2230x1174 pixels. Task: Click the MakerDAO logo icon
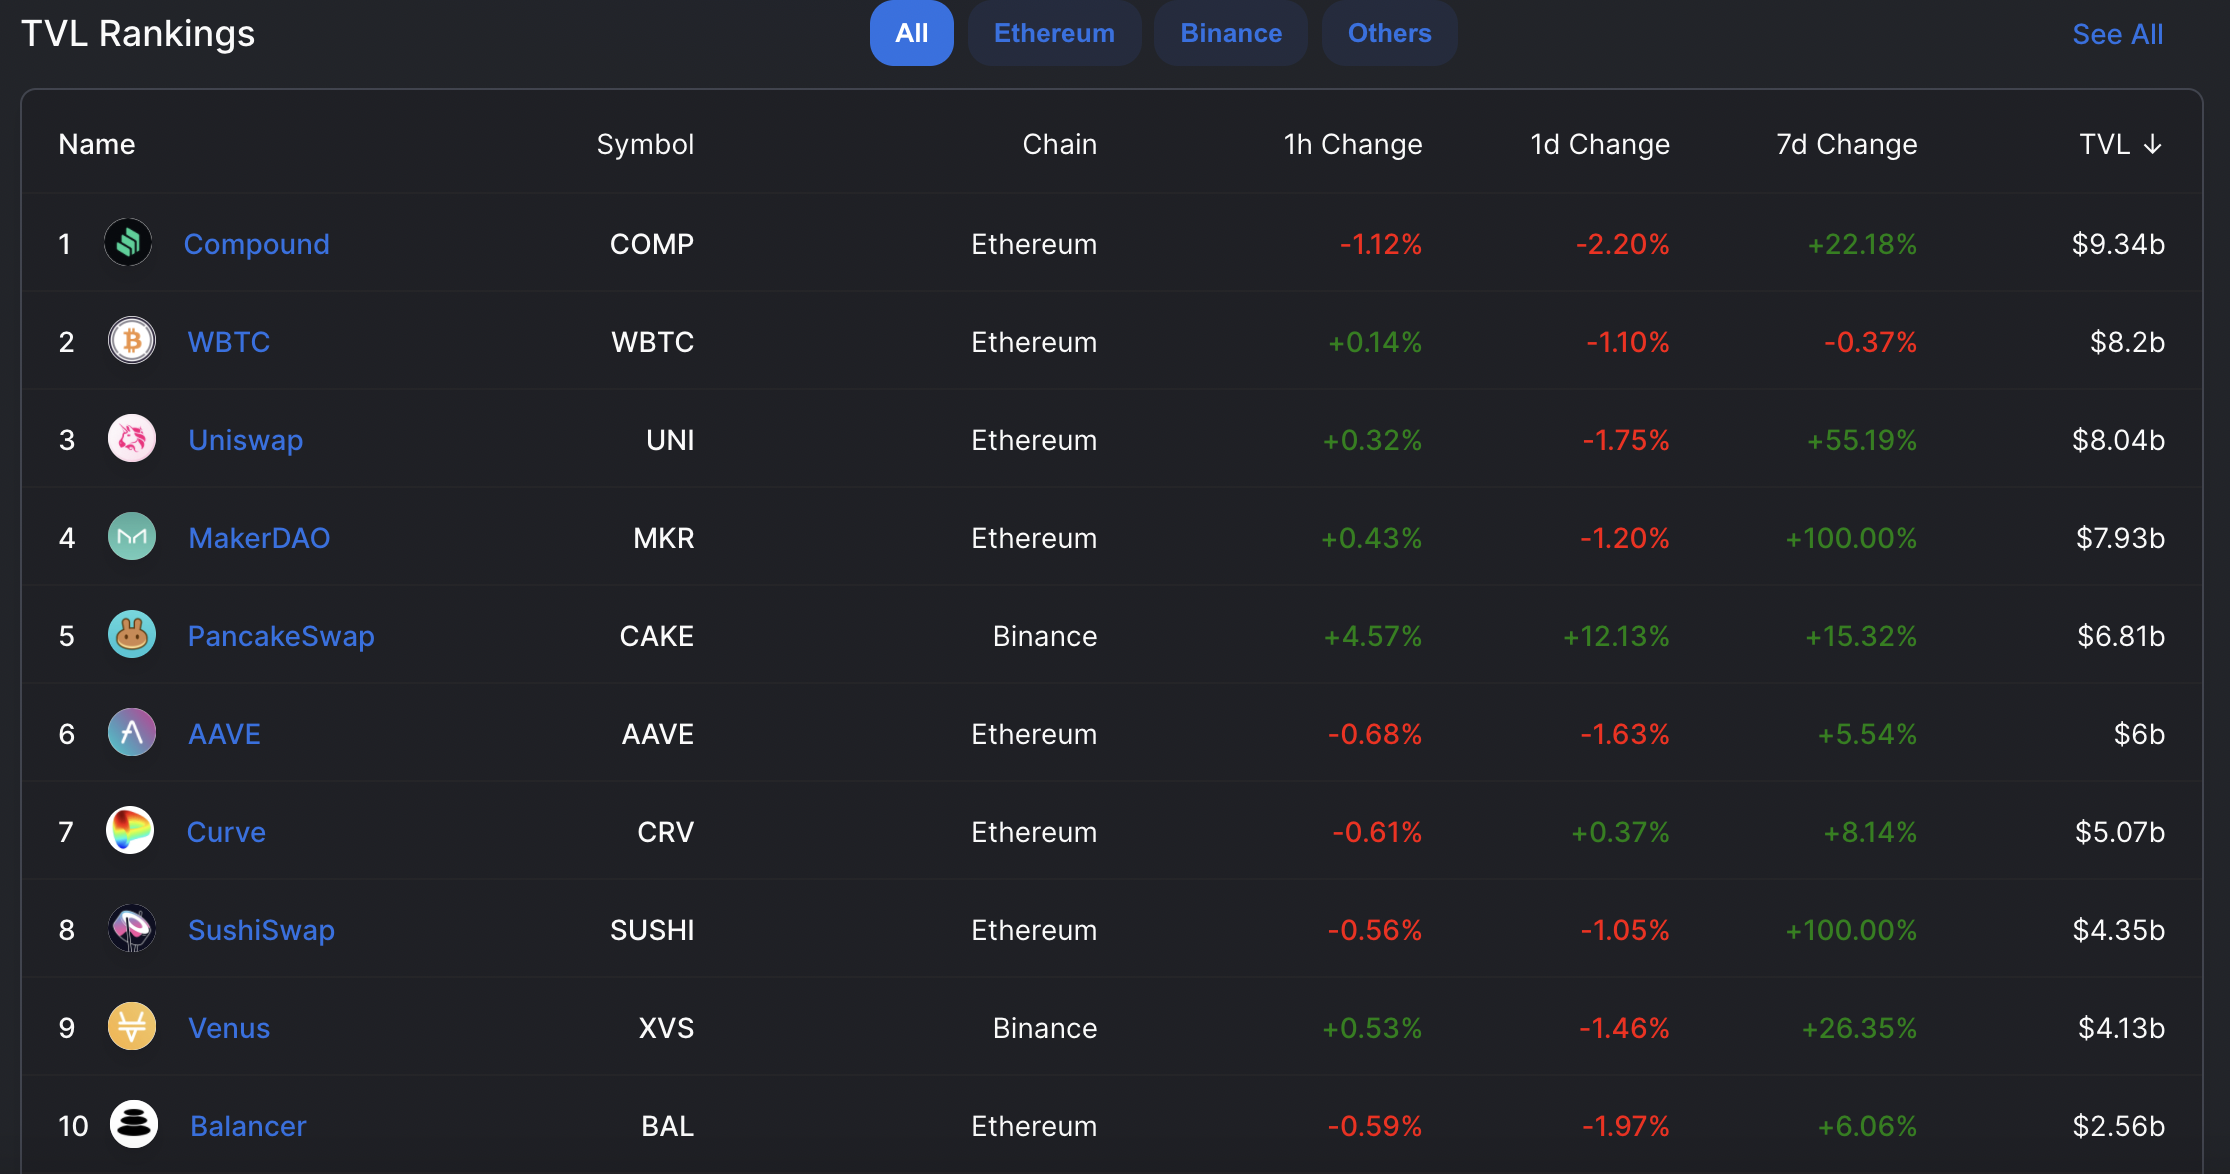click(132, 536)
